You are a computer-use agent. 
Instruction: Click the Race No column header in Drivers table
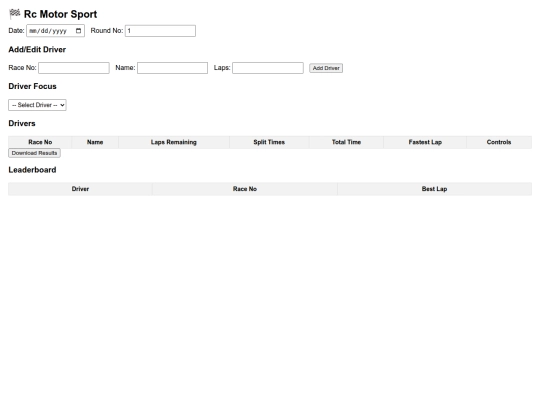[40, 142]
